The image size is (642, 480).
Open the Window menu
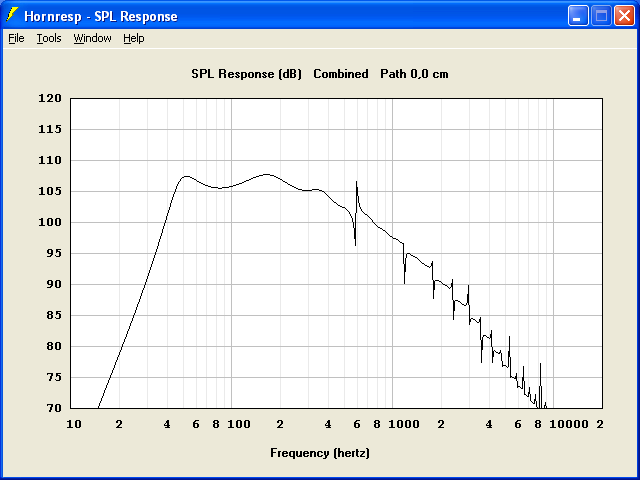92,38
